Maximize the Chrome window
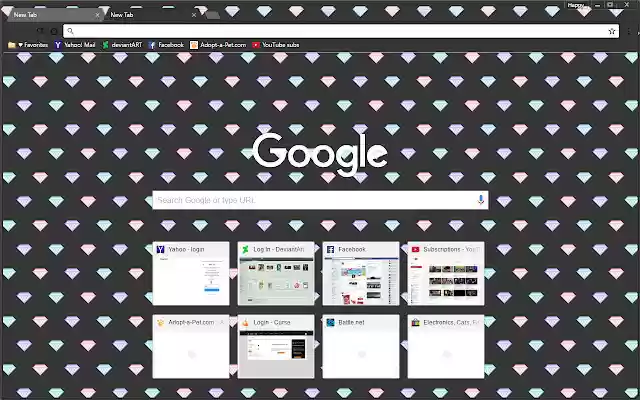 (610, 5)
